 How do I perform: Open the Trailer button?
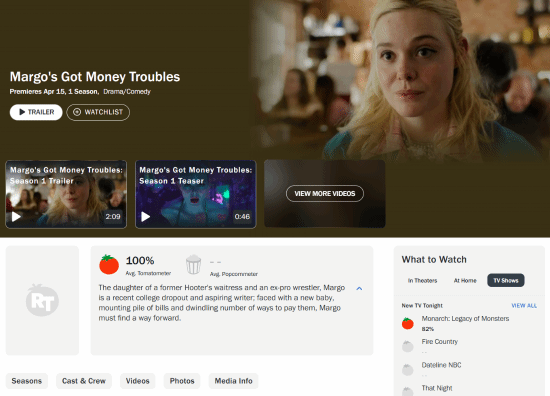[x=36, y=112]
